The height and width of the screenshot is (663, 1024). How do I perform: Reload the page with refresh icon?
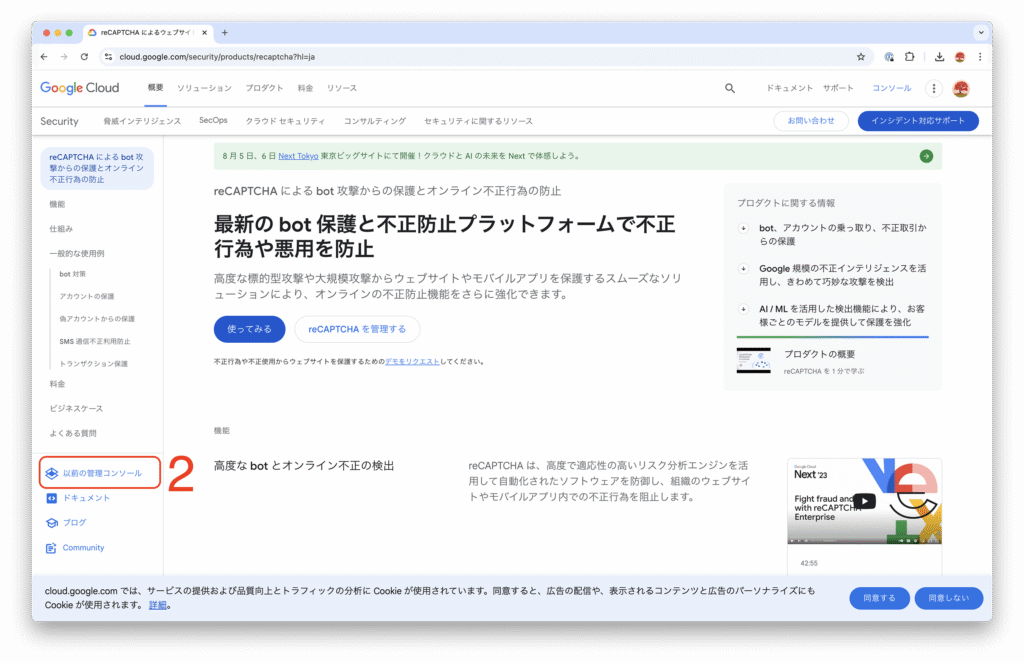[84, 57]
